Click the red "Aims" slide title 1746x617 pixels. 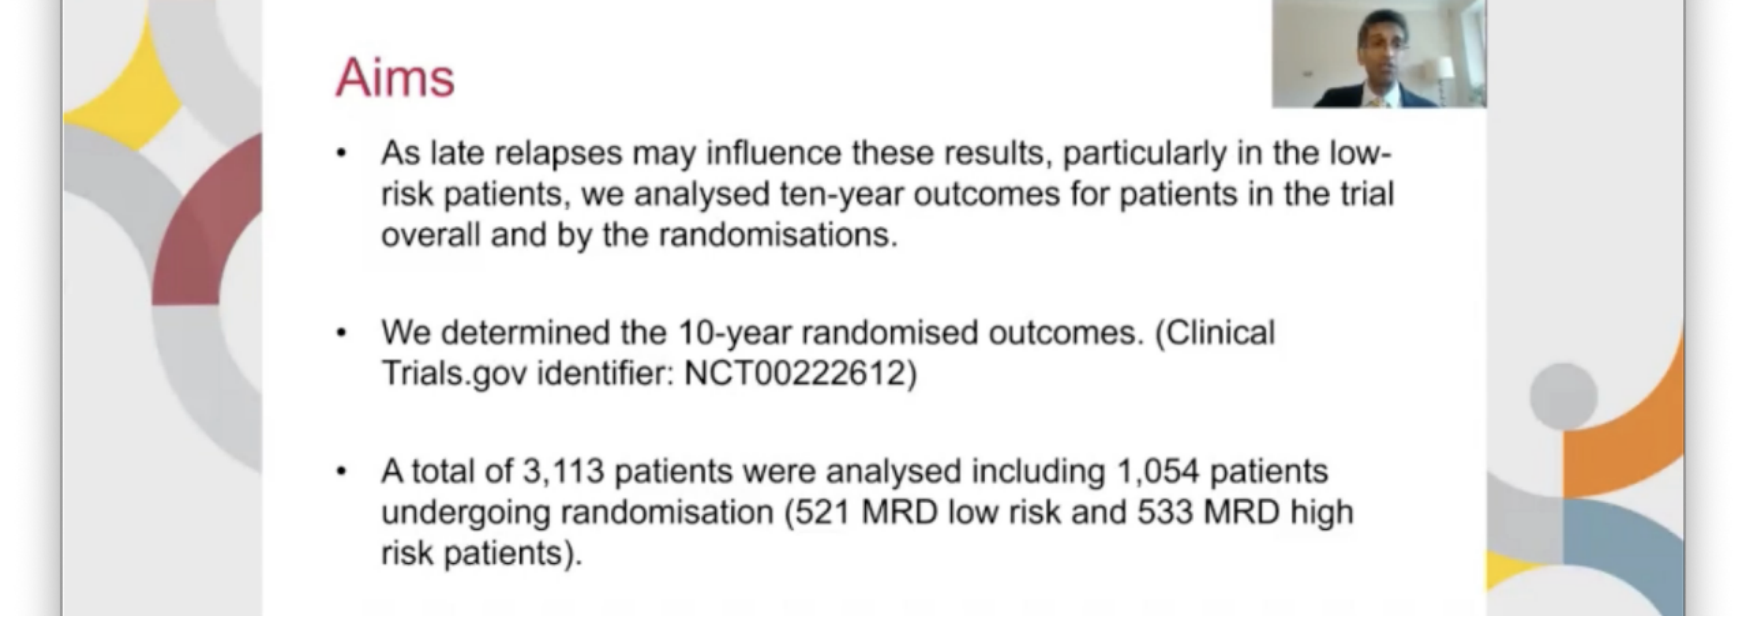tap(395, 78)
